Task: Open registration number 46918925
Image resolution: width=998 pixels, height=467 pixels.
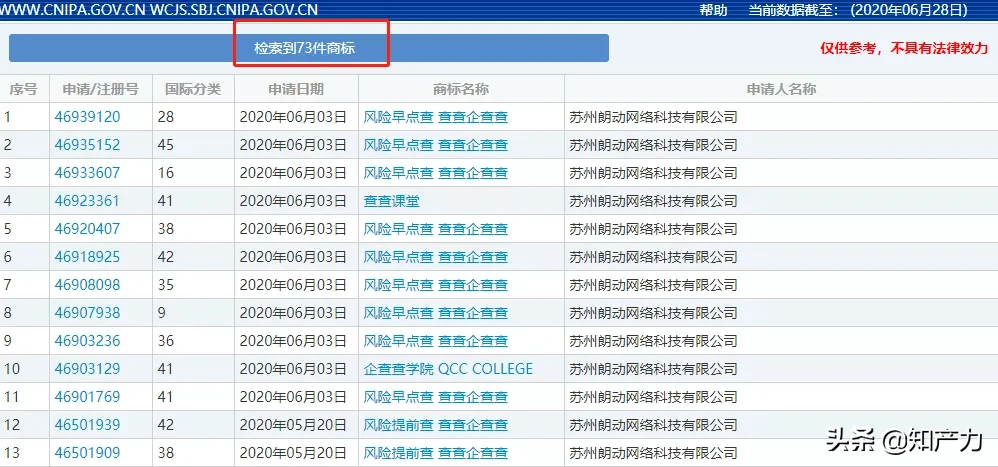Action: [87, 257]
